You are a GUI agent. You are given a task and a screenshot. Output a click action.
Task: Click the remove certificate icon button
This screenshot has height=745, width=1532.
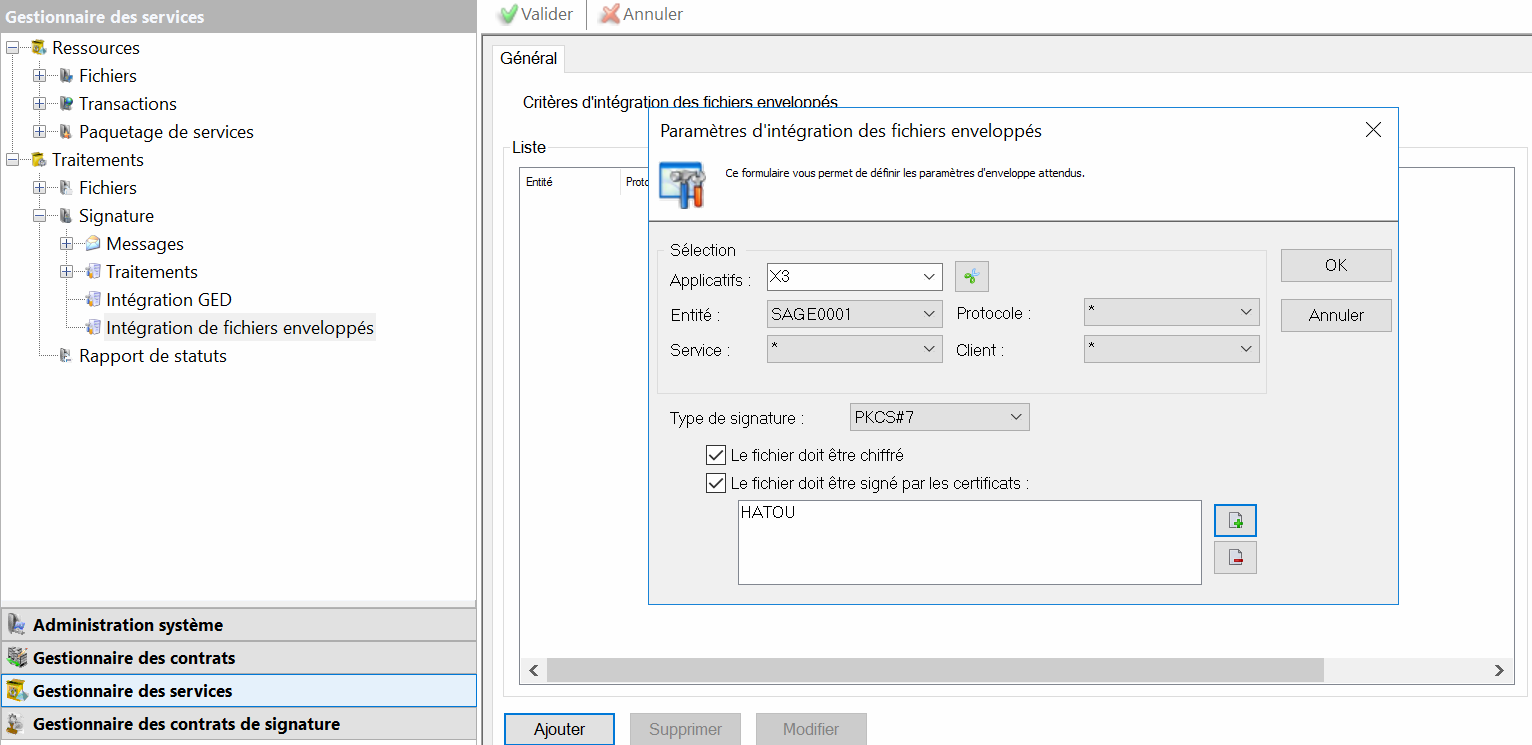pos(1235,558)
